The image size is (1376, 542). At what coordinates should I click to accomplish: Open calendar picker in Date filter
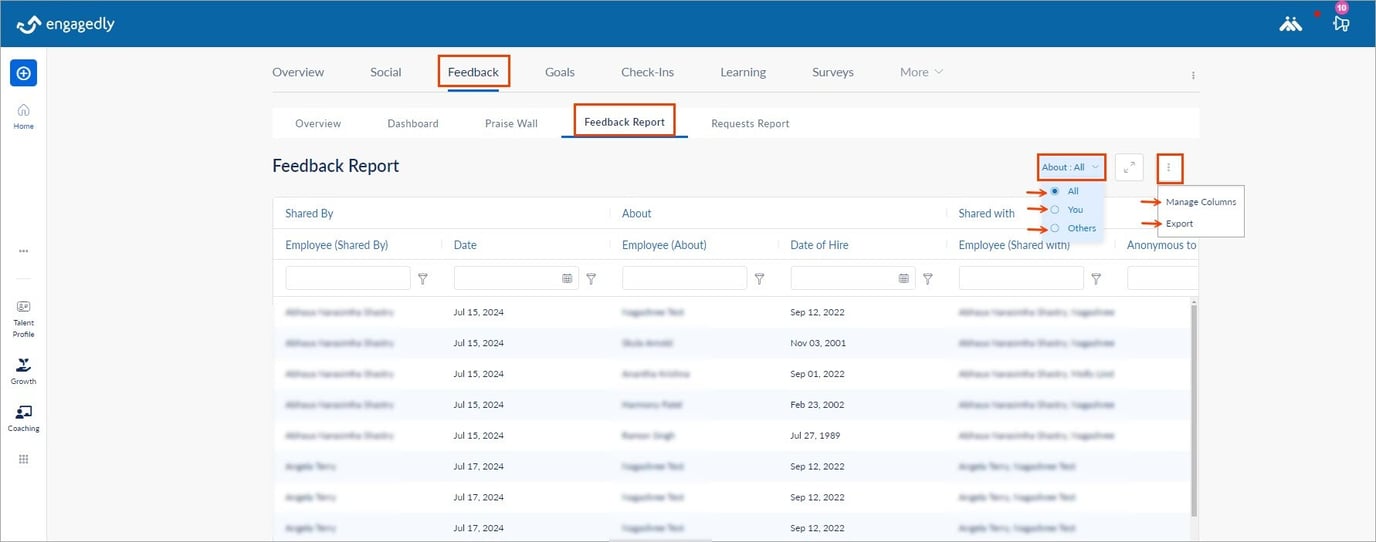tap(568, 279)
